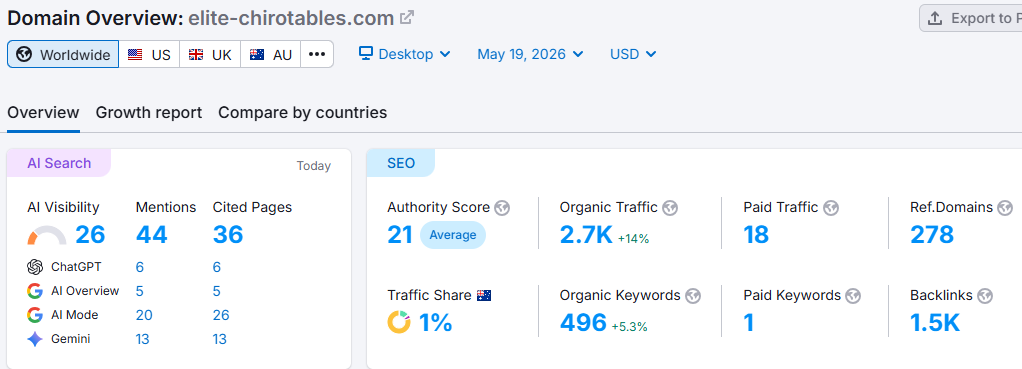
Task: Open the domain's external link icon
Action: tap(407, 18)
